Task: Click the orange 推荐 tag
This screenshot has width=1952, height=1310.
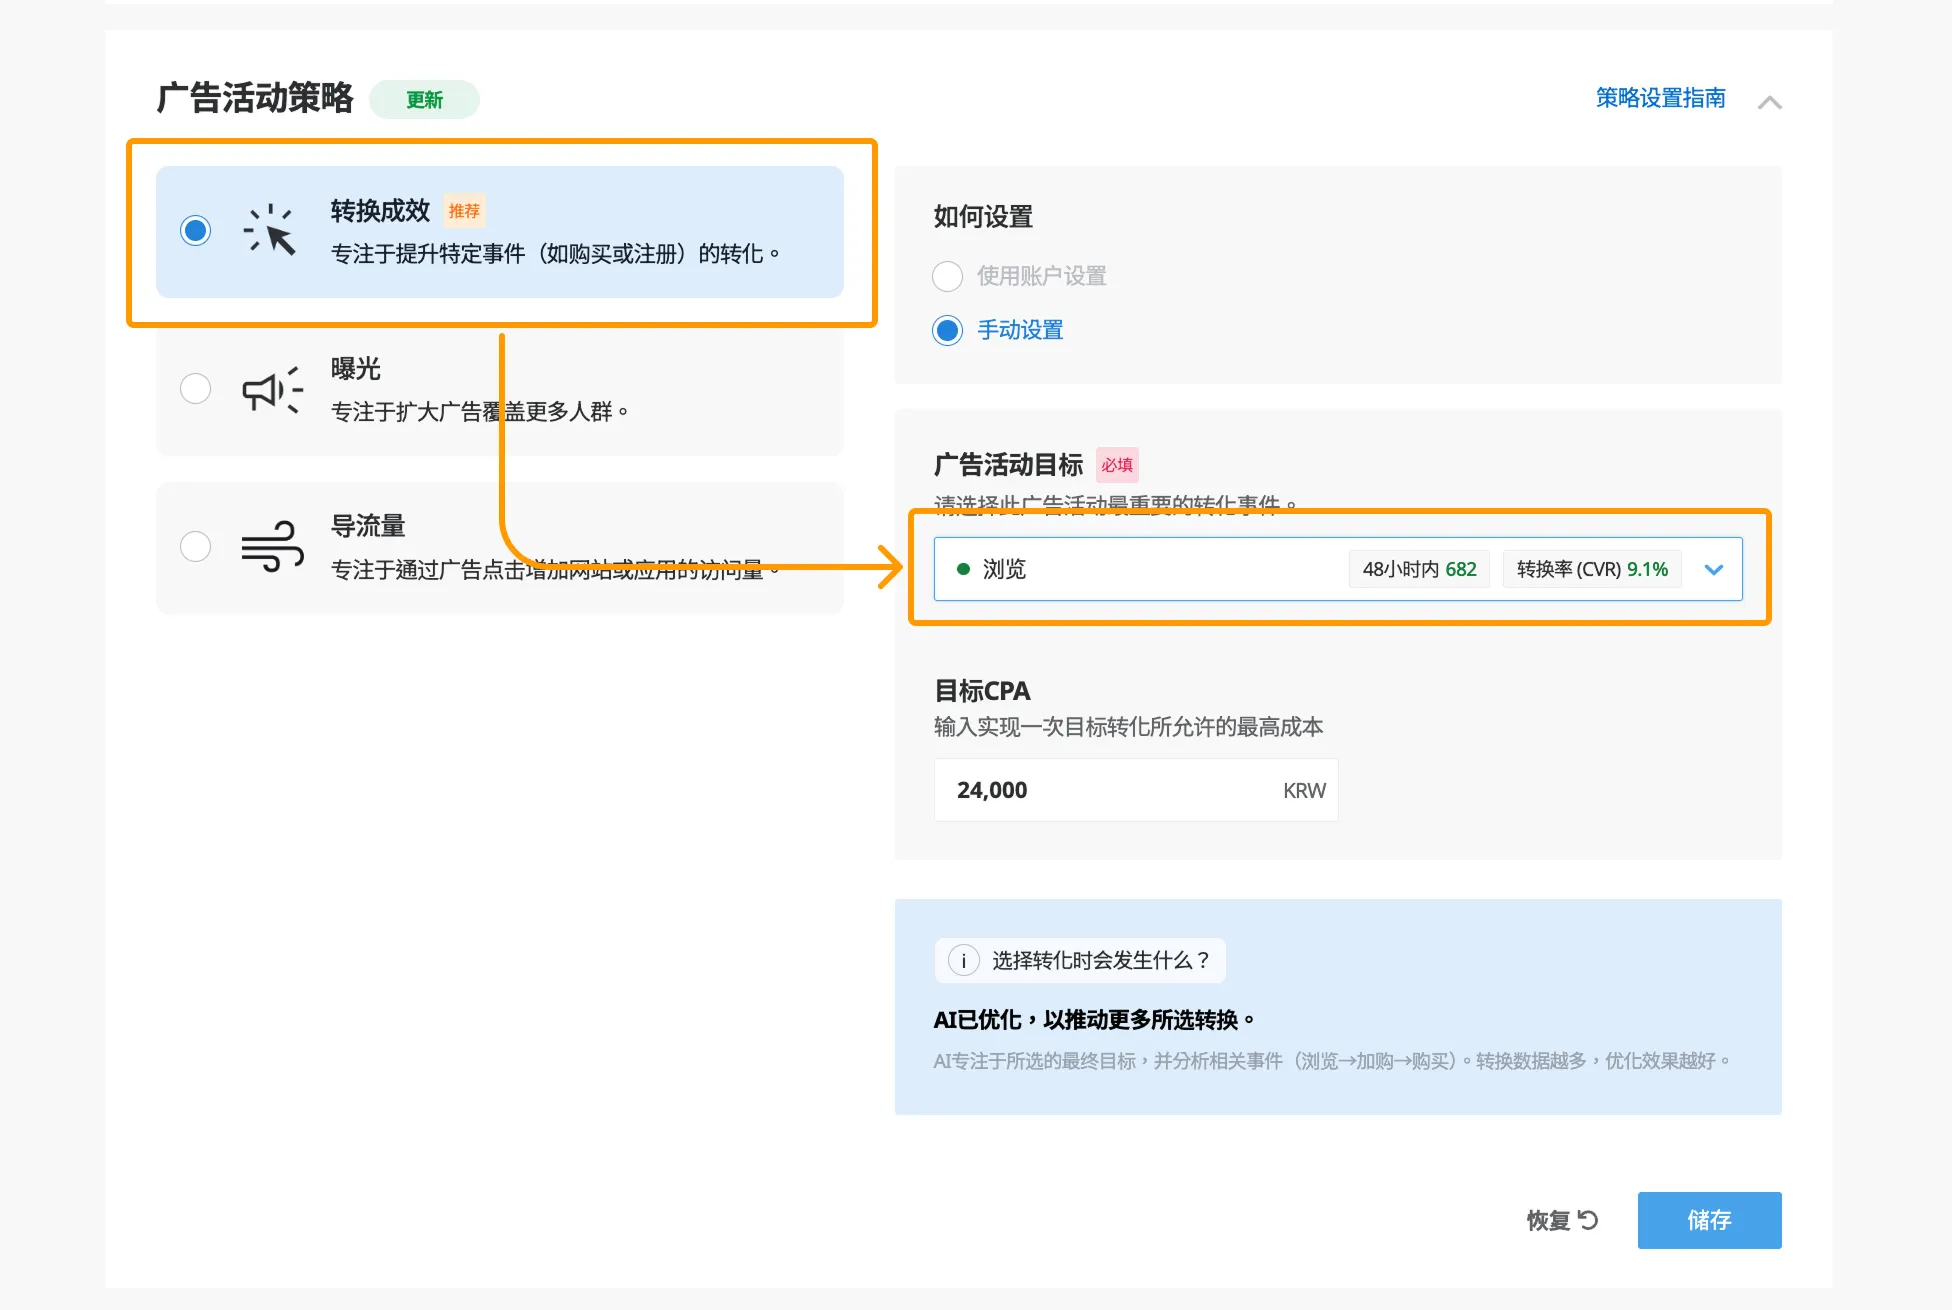Action: [x=464, y=211]
